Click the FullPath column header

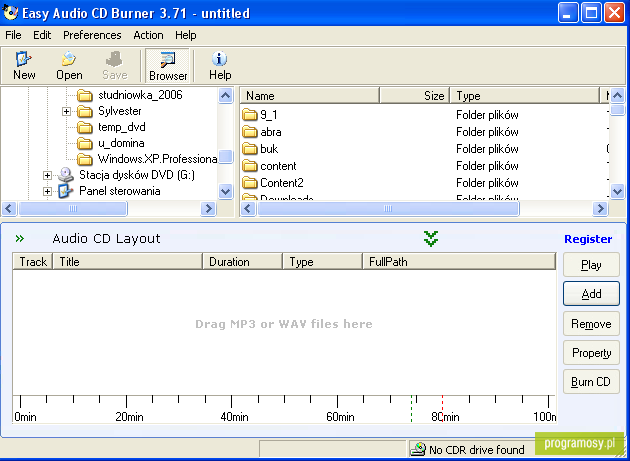(x=459, y=262)
